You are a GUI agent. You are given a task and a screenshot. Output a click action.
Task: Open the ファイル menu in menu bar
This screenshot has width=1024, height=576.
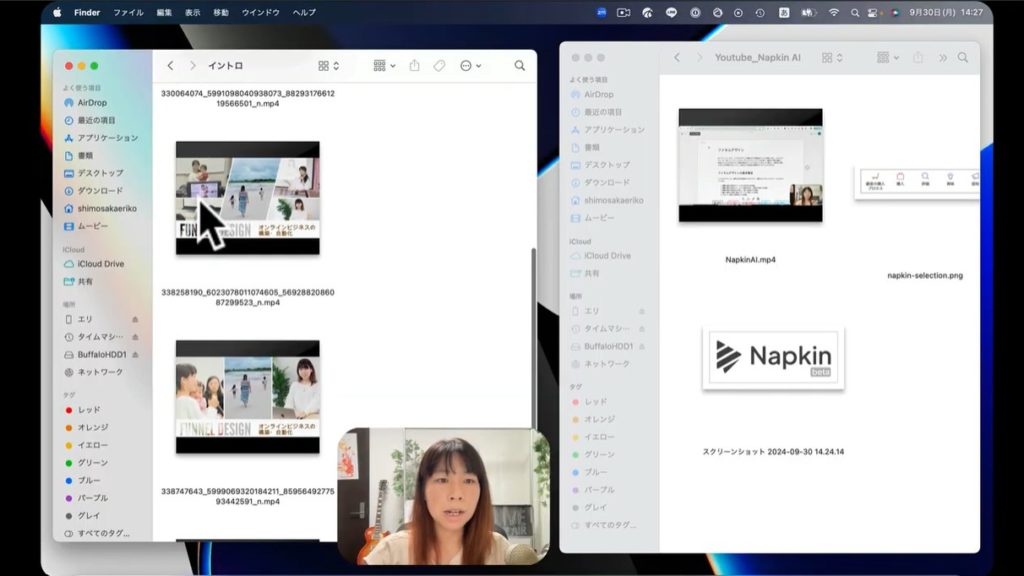coord(128,12)
